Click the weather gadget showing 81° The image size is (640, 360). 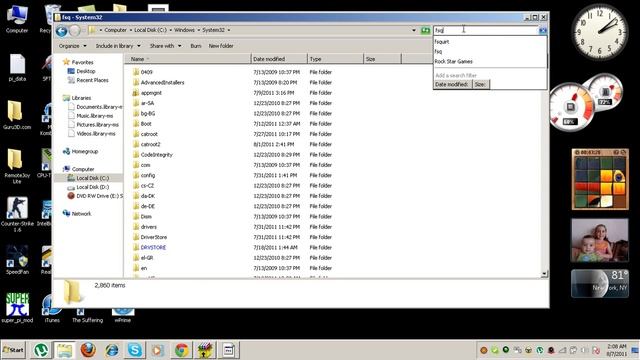[600, 283]
